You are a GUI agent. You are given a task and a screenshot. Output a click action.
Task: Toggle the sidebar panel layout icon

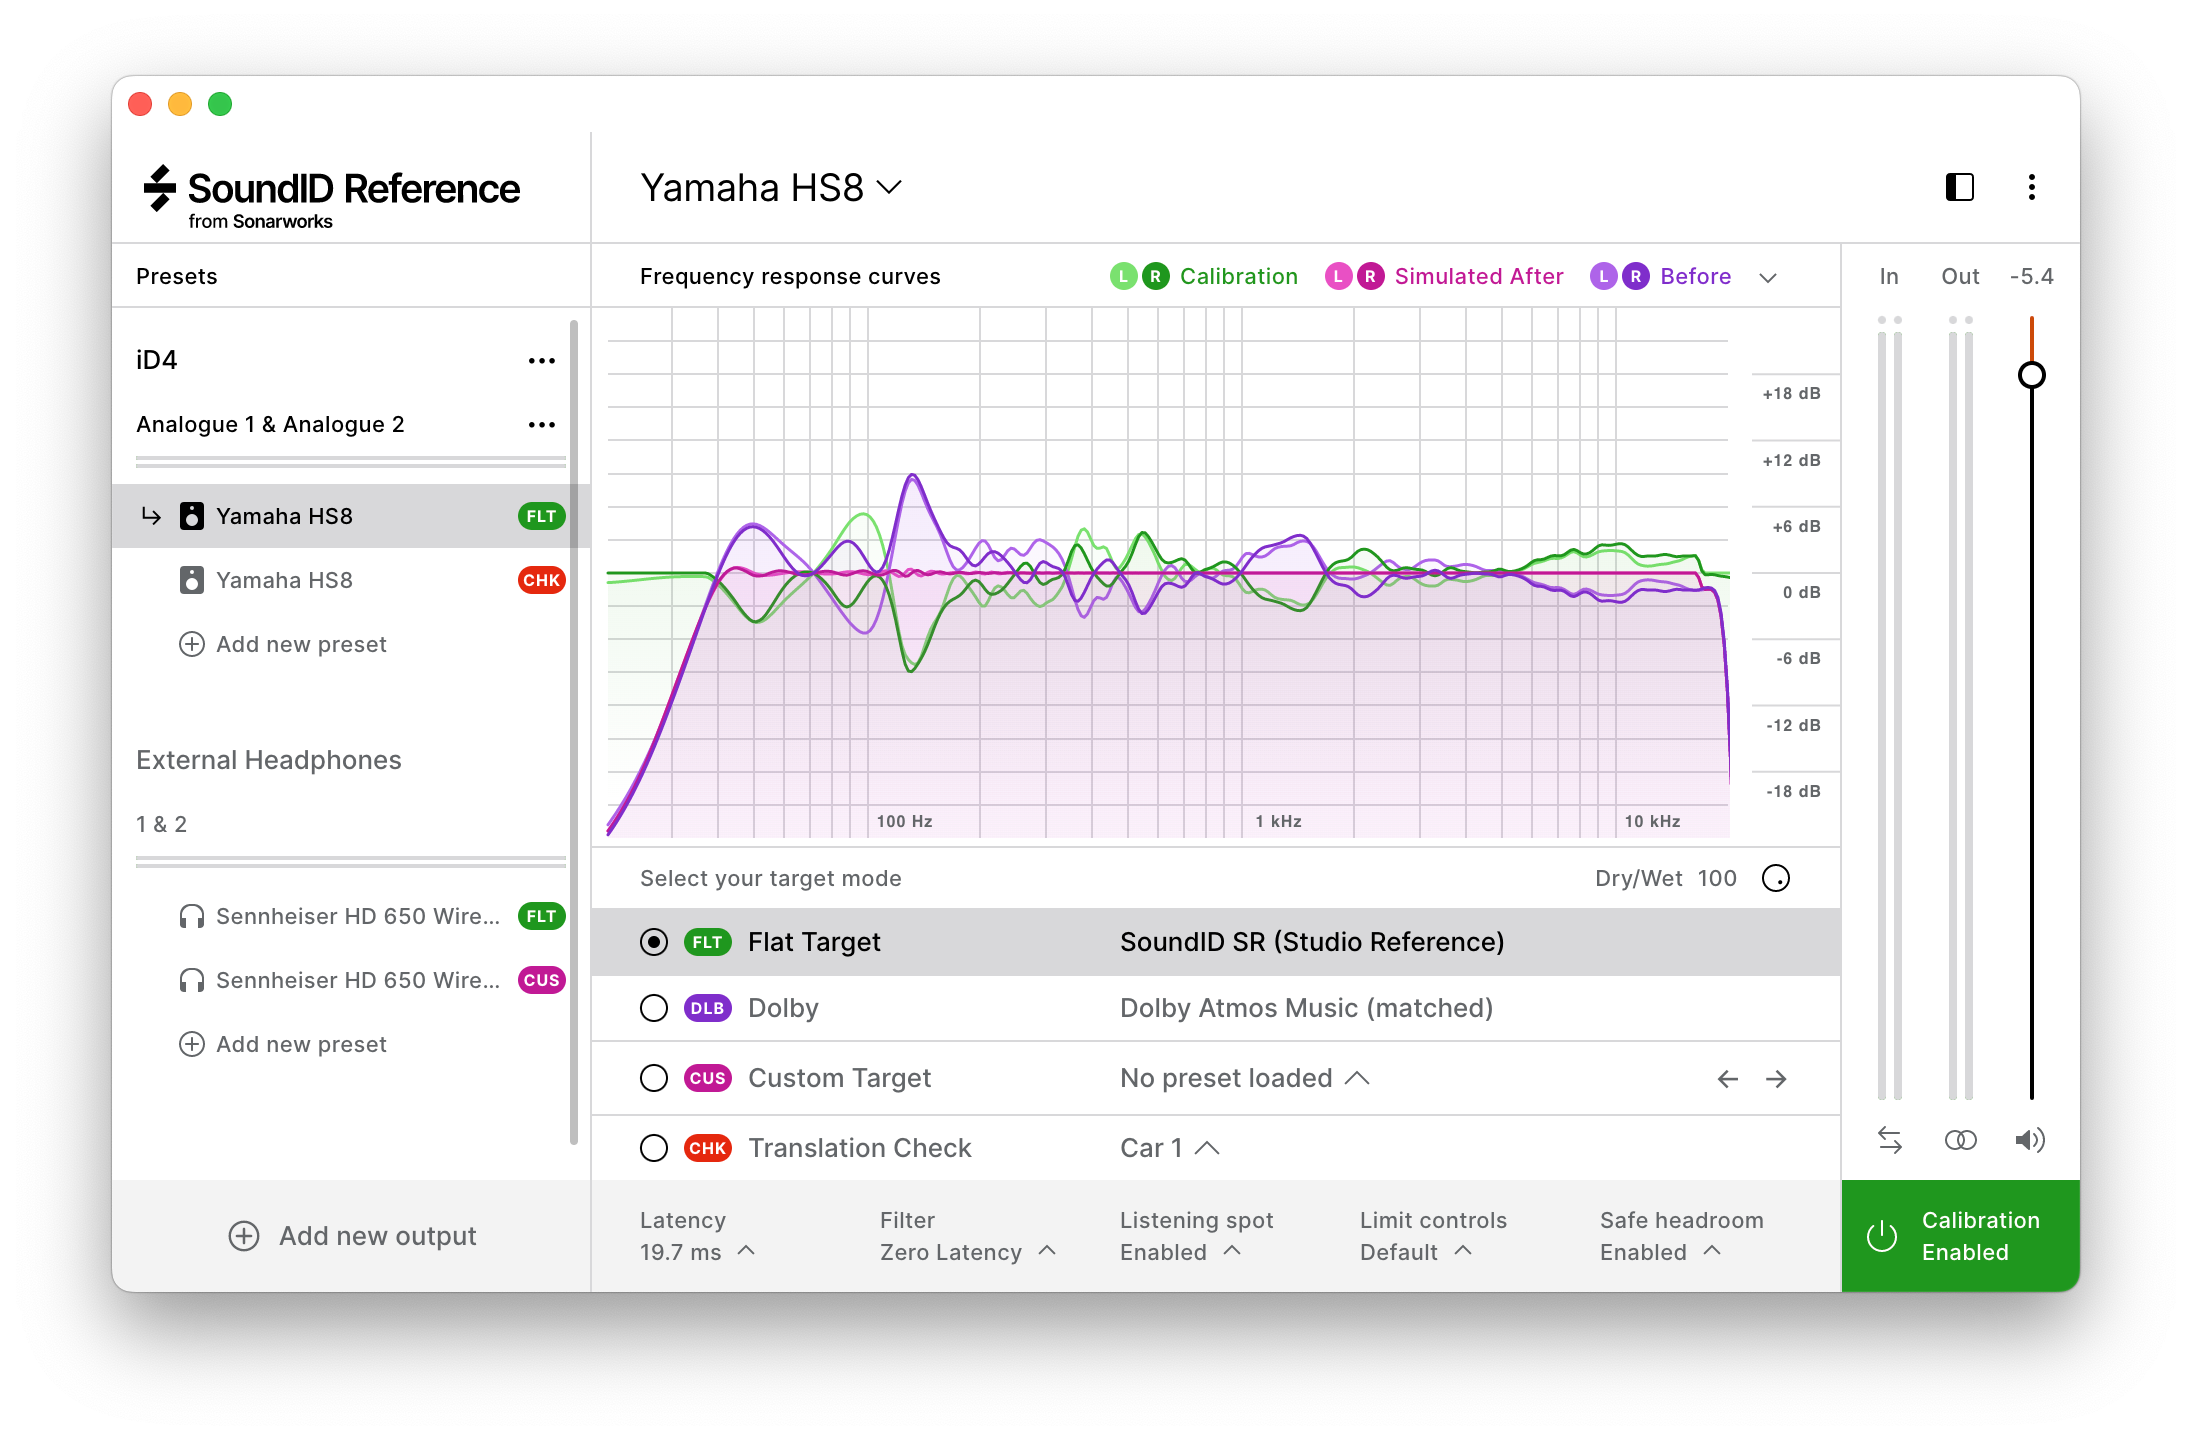(1959, 187)
